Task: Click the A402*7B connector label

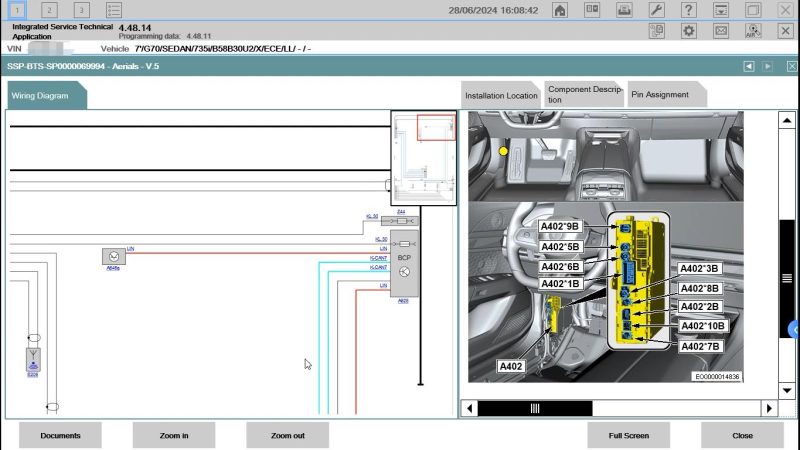Action: (700, 347)
